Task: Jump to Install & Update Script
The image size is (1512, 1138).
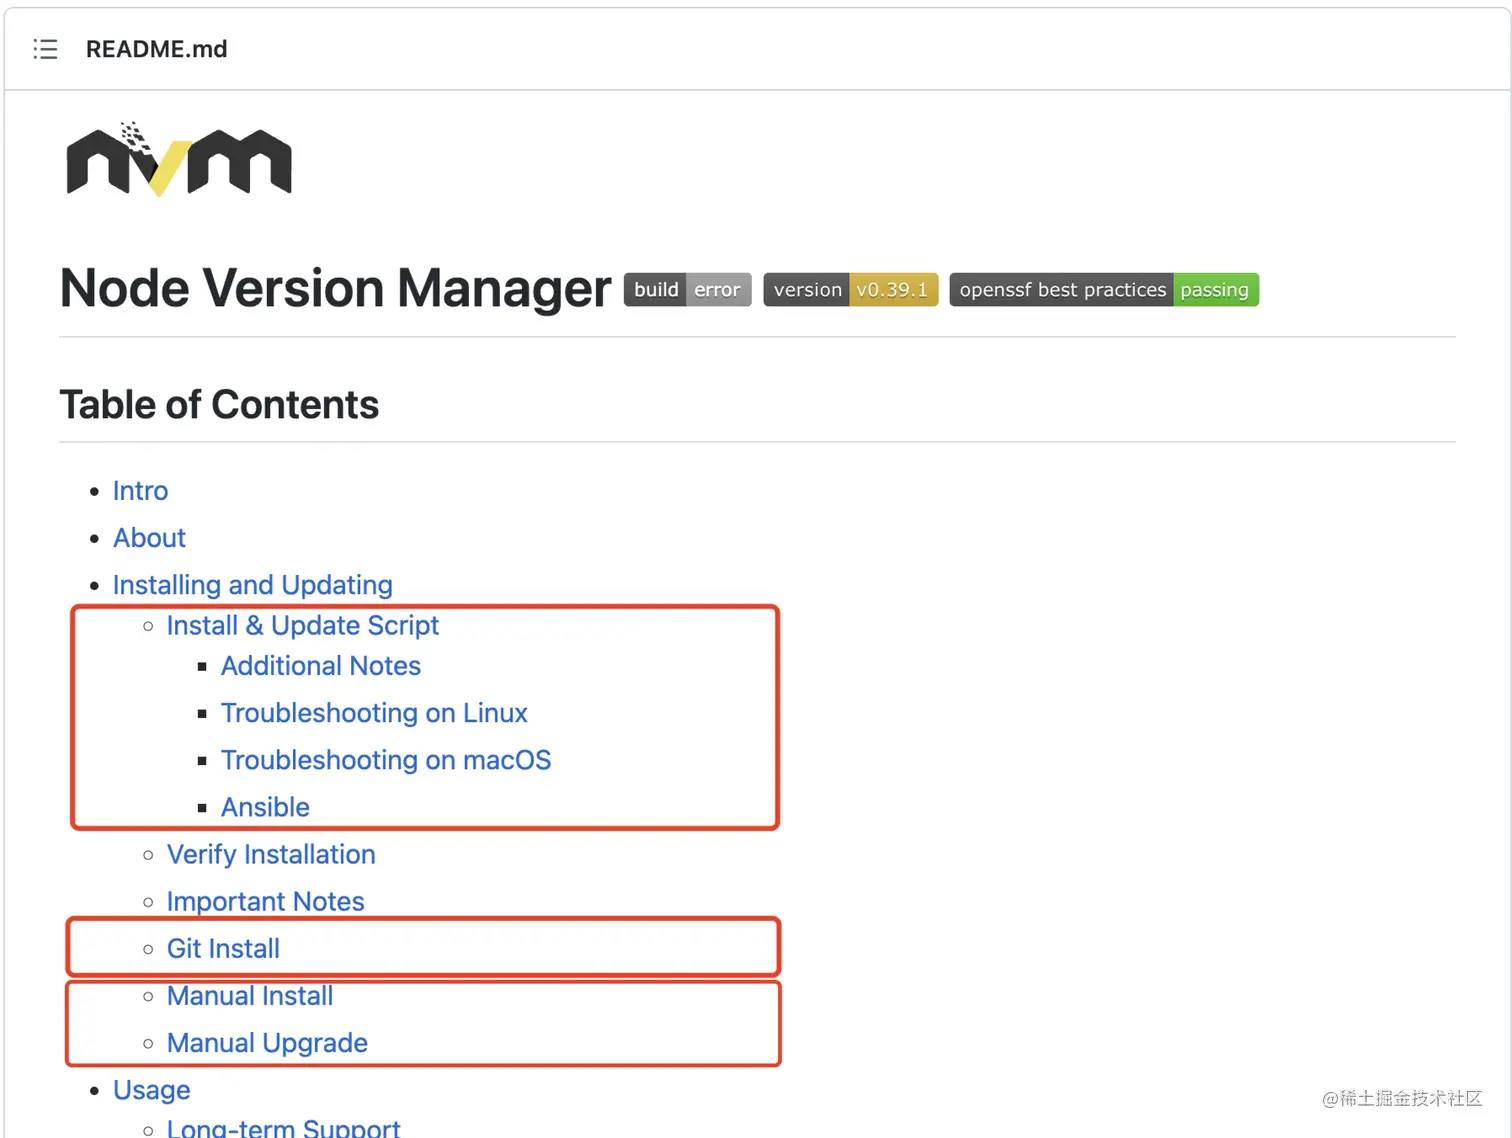Action: tap(302, 626)
